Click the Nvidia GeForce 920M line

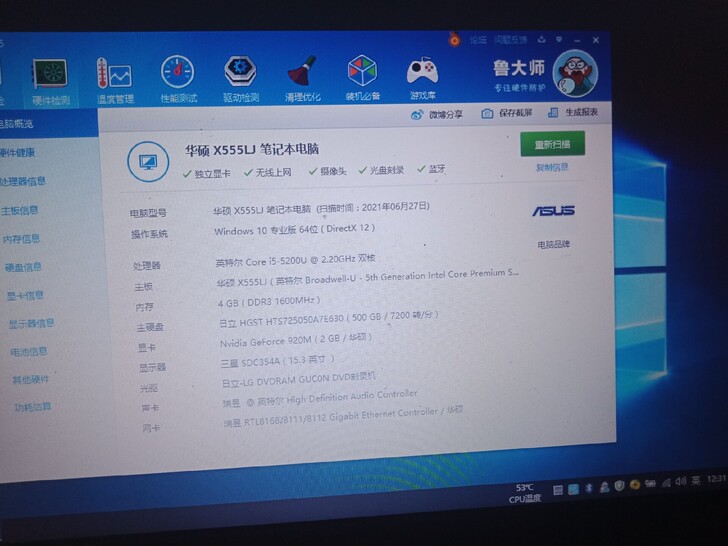(x=296, y=340)
